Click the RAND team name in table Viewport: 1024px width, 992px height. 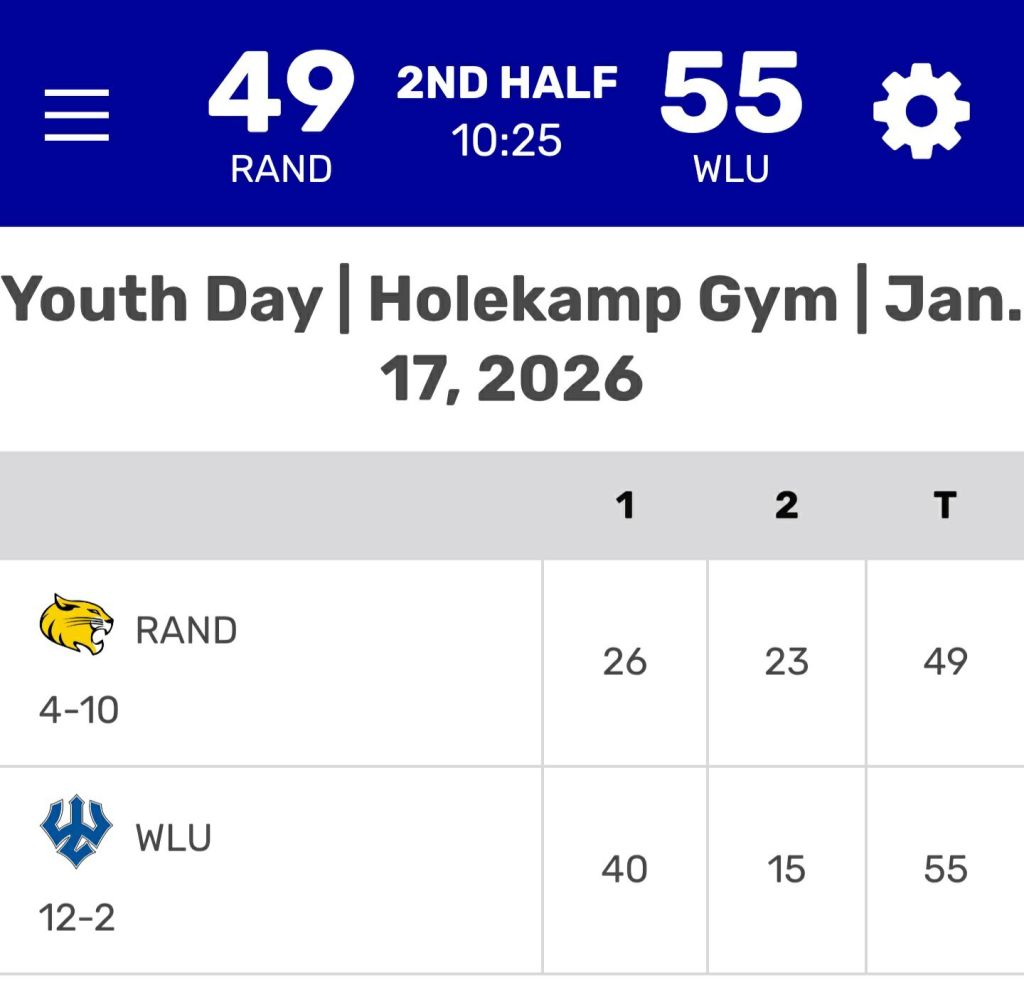click(x=186, y=631)
